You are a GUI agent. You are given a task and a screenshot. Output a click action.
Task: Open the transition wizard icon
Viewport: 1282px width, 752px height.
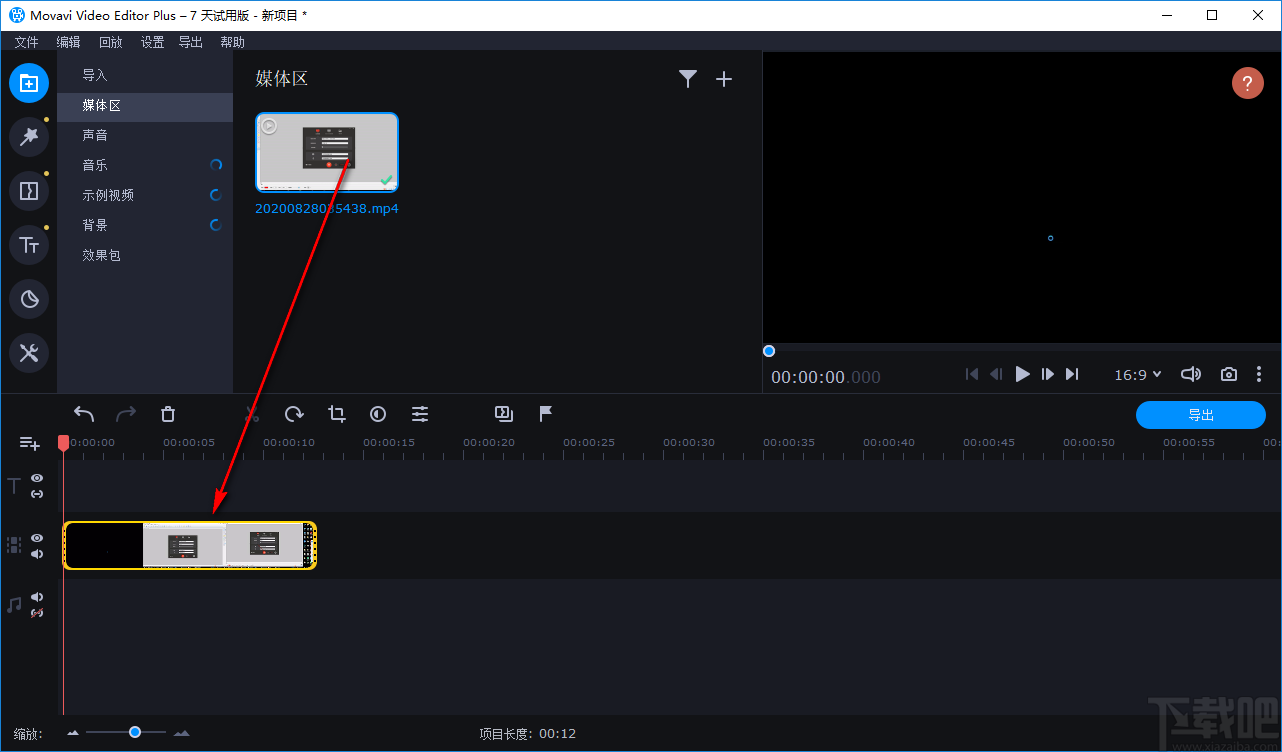504,414
